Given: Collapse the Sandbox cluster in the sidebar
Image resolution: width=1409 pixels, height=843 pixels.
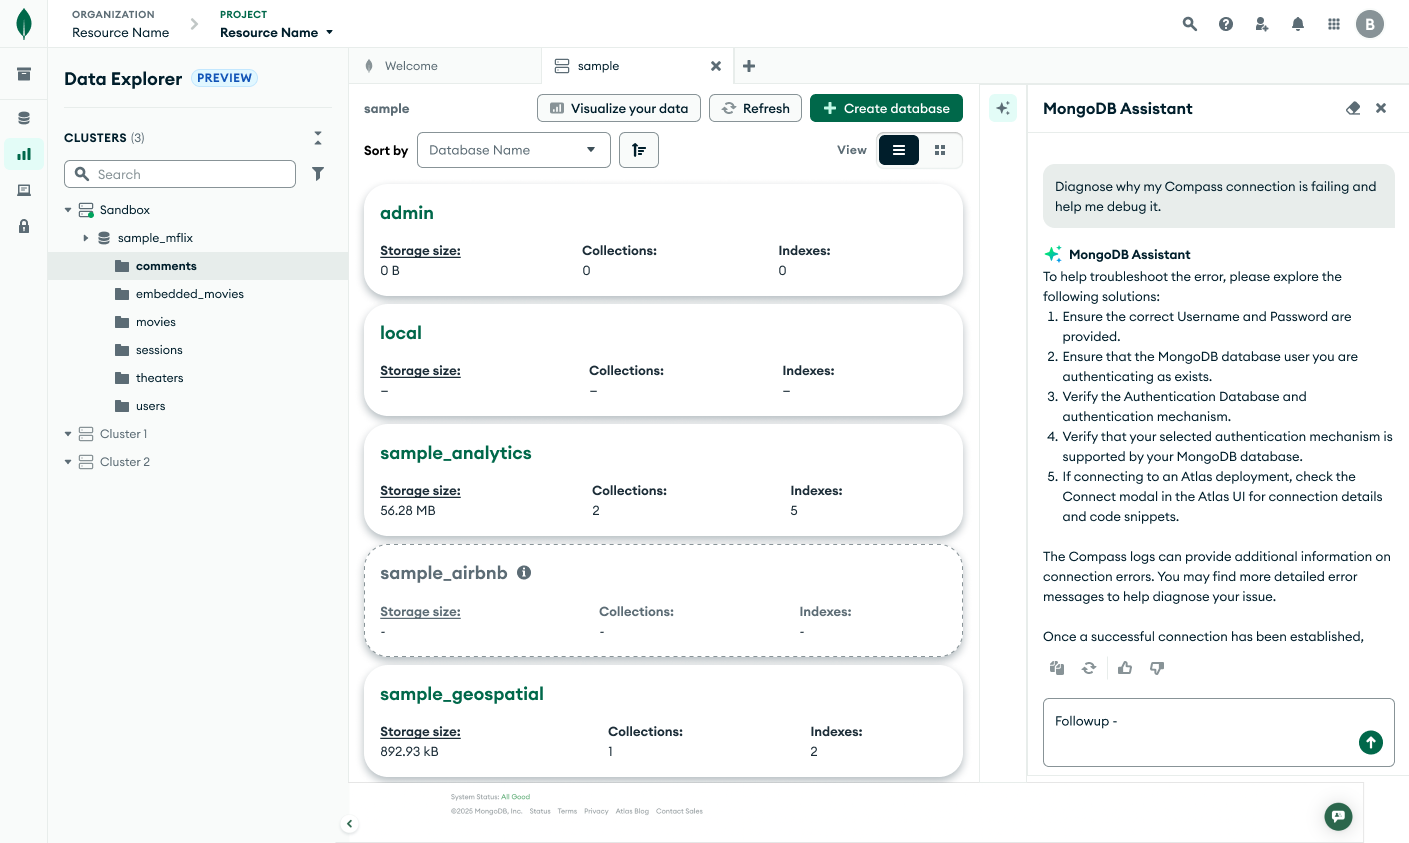Looking at the screenshot, I should click(67, 209).
